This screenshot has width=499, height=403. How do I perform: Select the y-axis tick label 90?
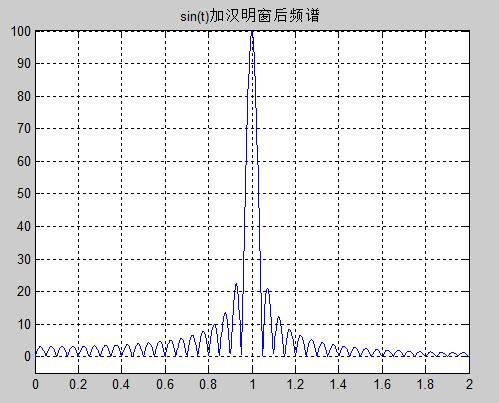pos(24,63)
